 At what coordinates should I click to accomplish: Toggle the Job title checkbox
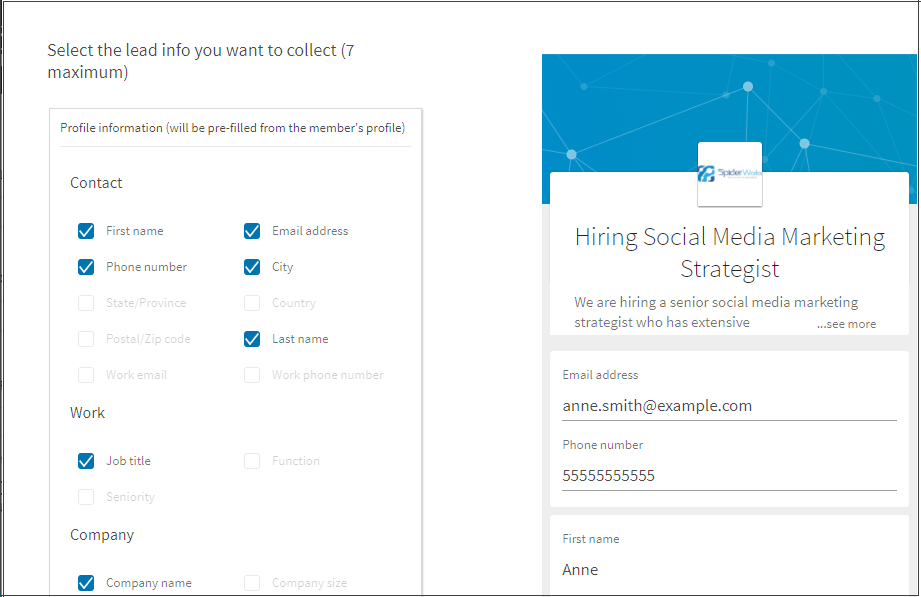click(86, 461)
